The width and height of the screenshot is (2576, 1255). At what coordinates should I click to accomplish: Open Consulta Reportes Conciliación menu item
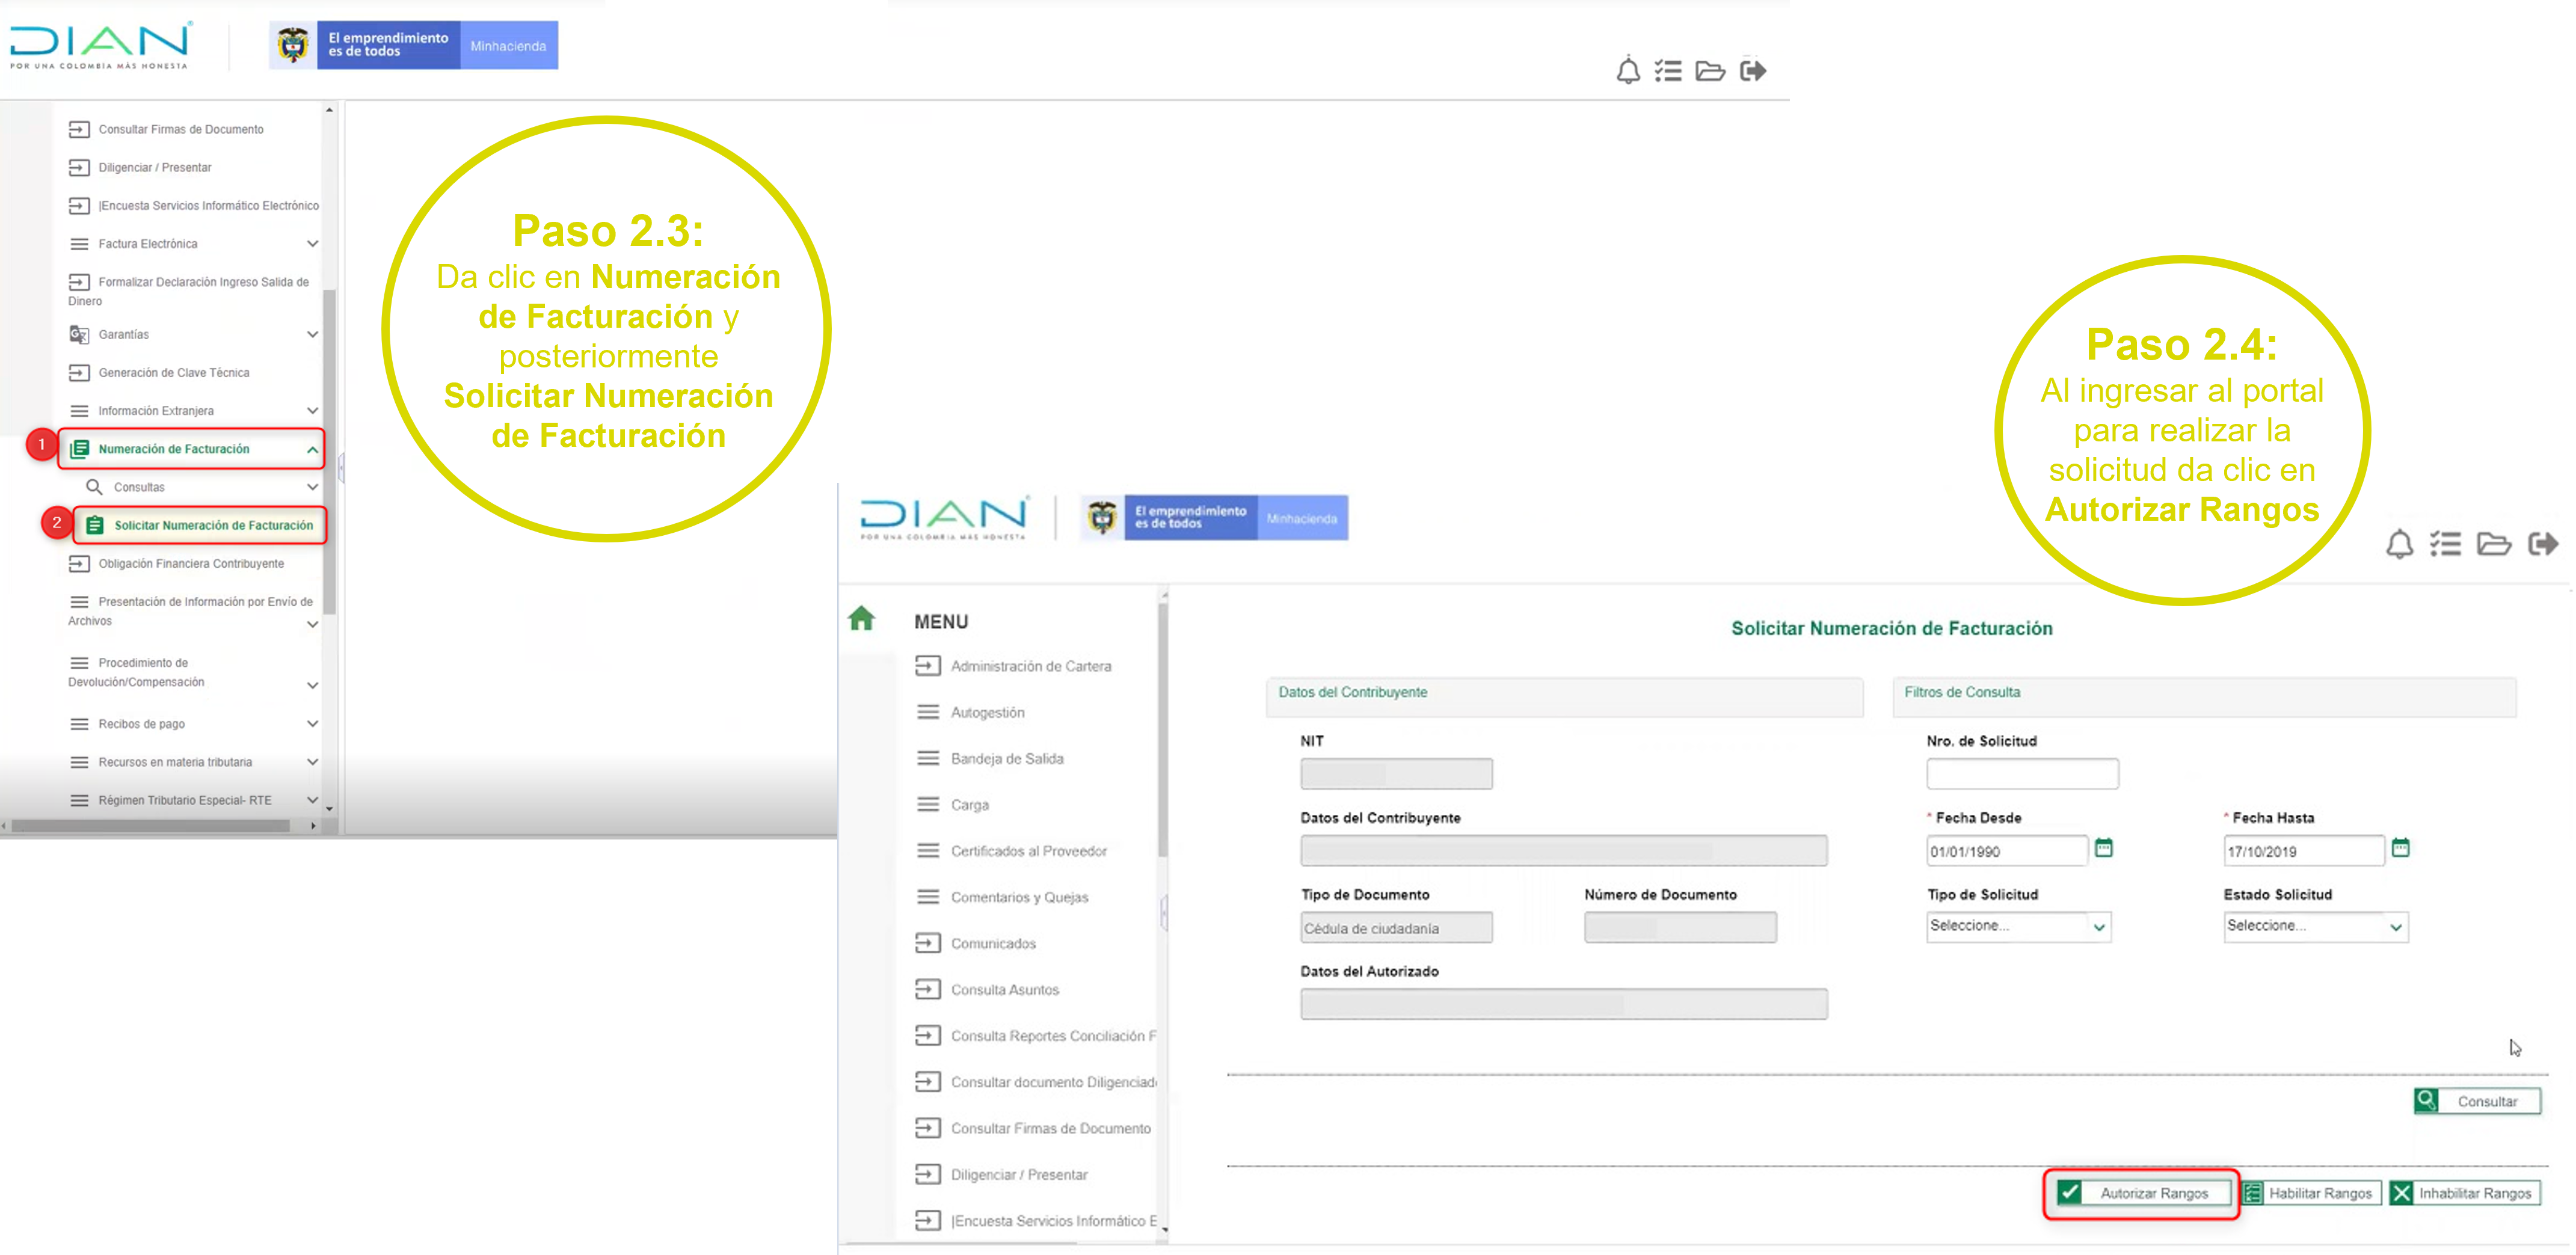[1036, 1036]
